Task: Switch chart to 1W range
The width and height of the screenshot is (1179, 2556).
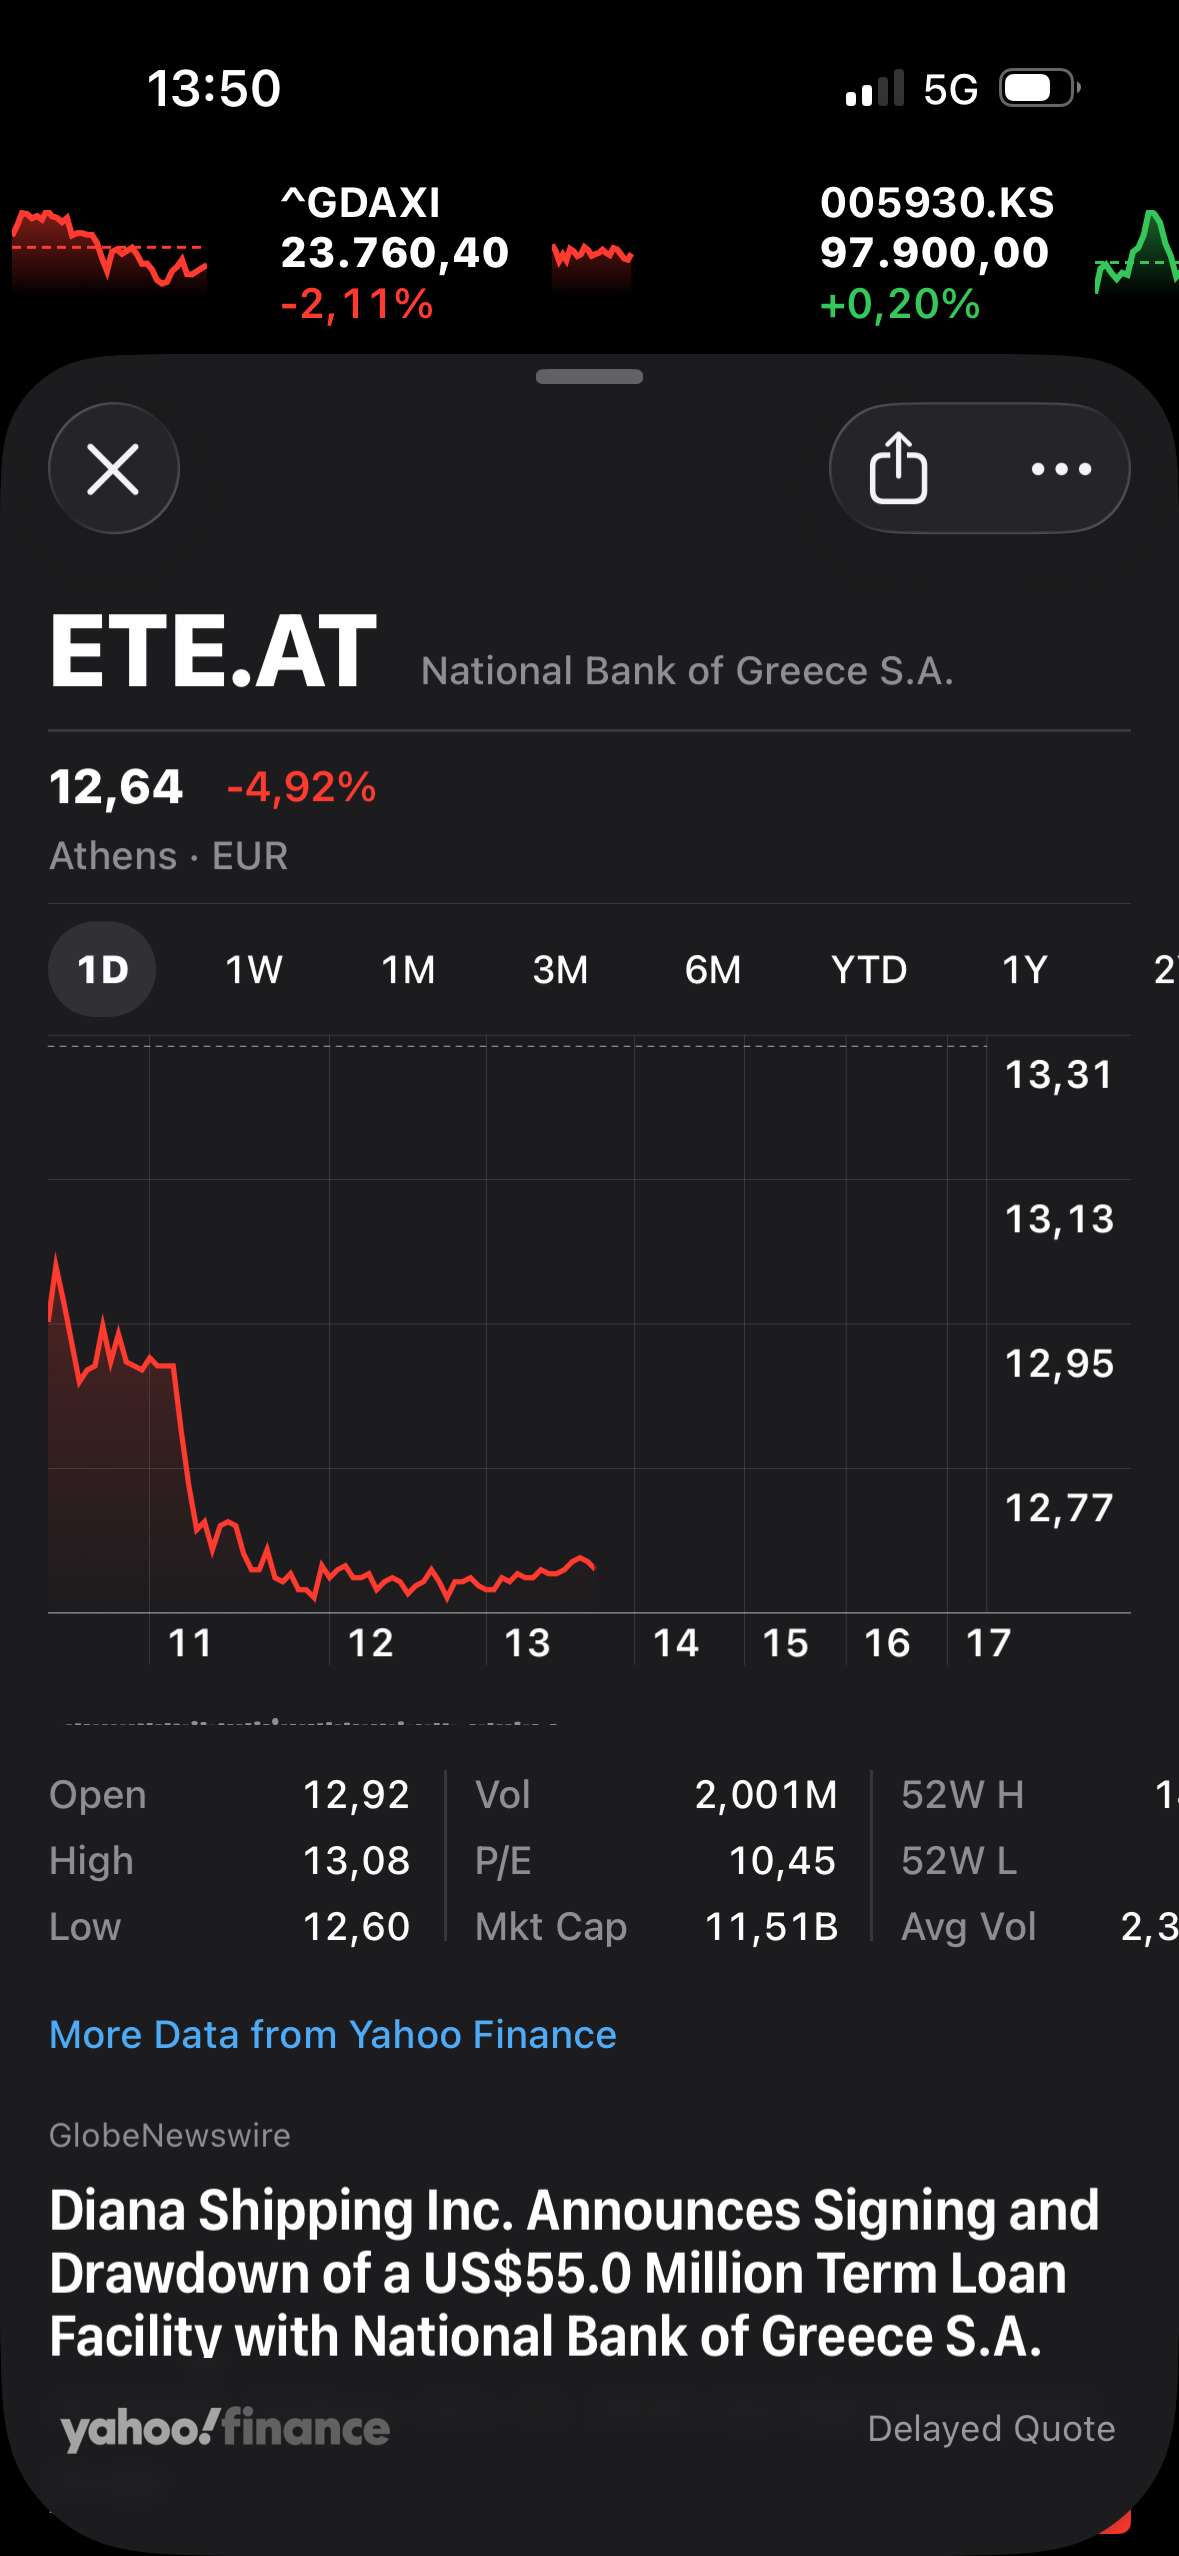Action: pyautogui.click(x=254, y=970)
